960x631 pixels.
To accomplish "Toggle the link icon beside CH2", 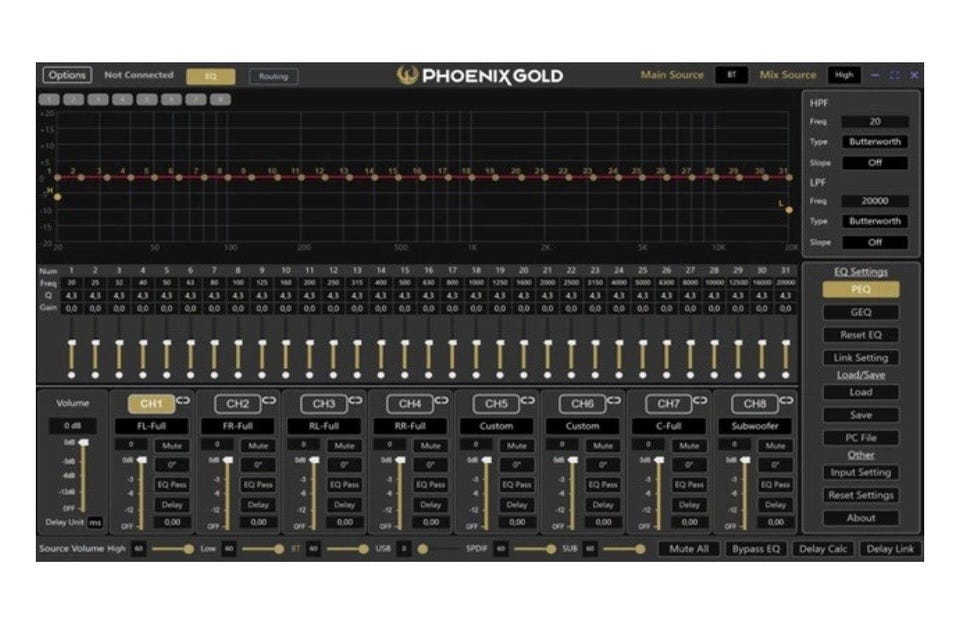I will point(269,401).
